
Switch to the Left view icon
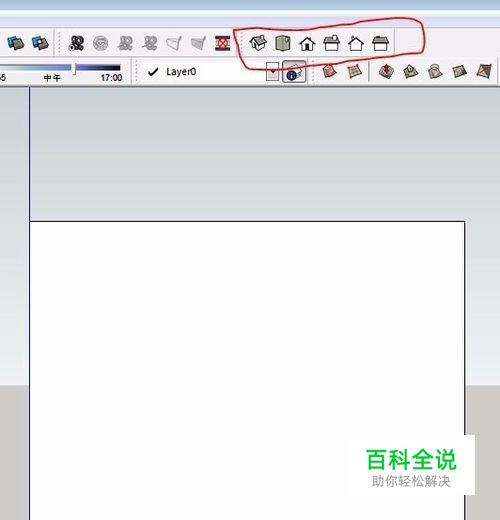tap(380, 43)
